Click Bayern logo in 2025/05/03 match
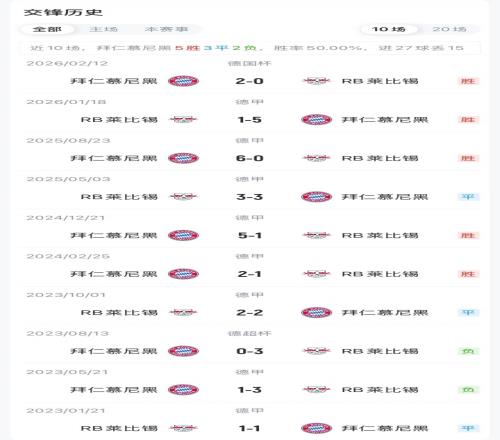The height and width of the screenshot is (440, 500). click(316, 197)
